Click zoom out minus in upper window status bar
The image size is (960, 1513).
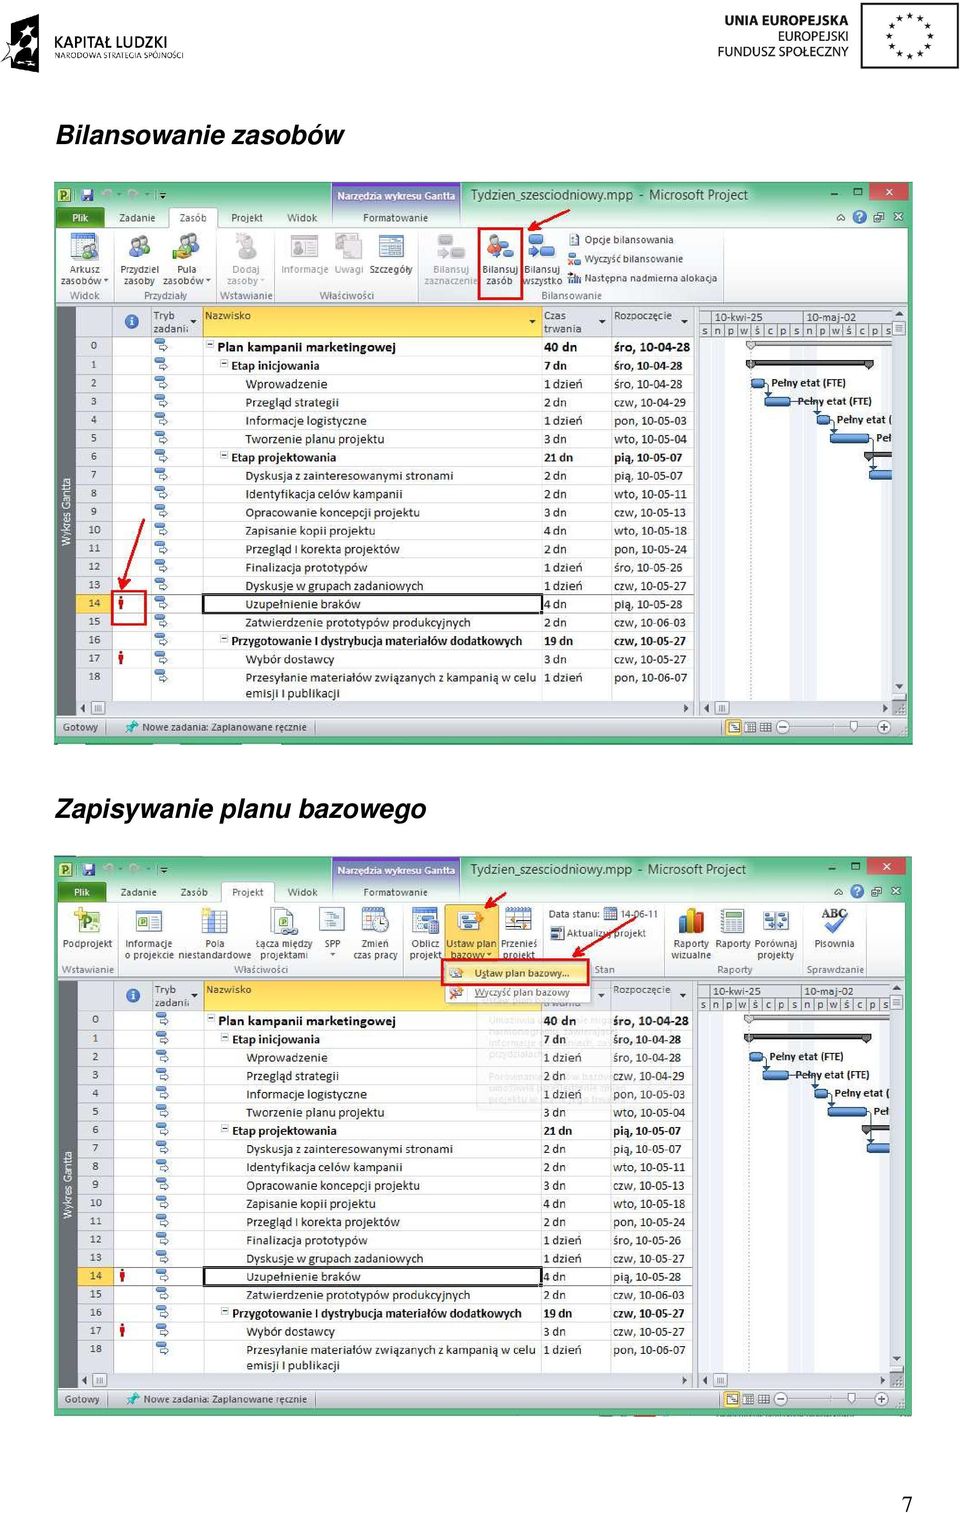783,727
